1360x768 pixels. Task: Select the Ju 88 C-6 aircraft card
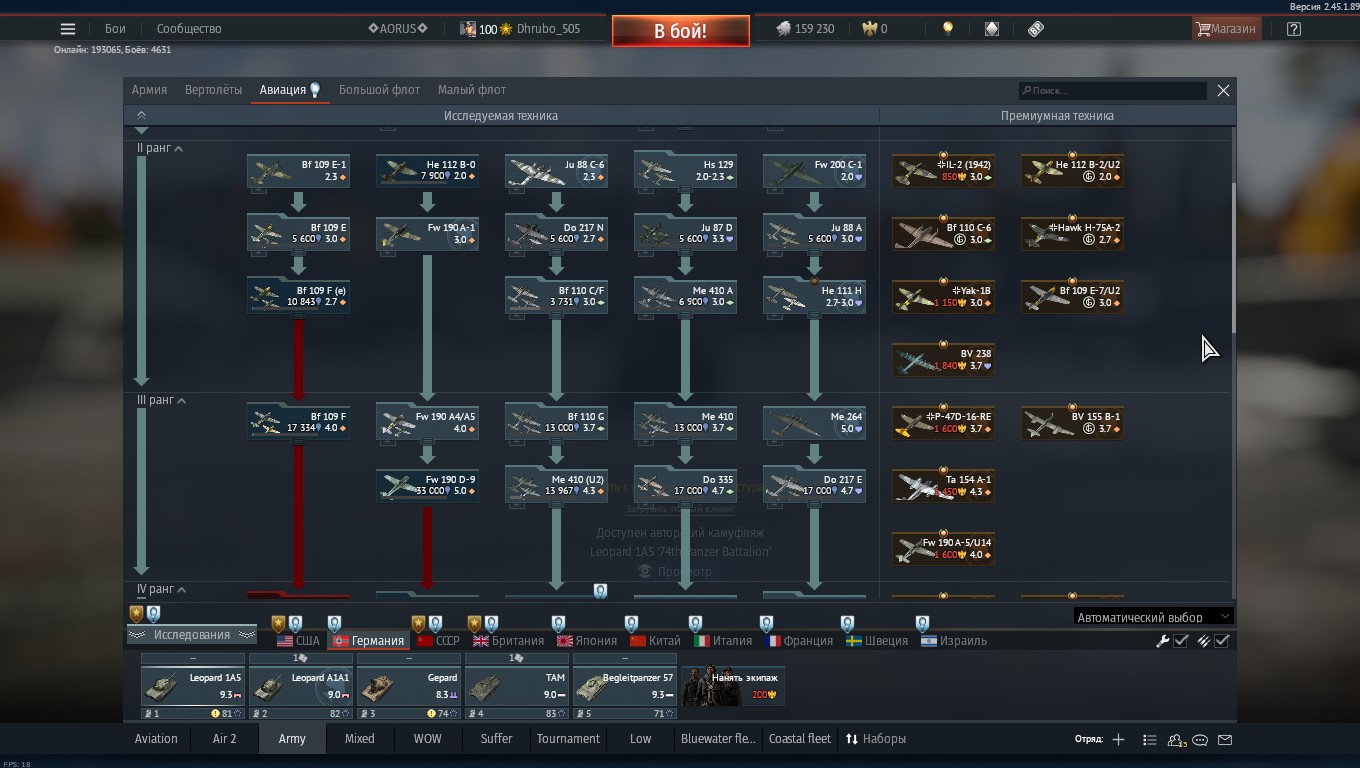coord(556,171)
